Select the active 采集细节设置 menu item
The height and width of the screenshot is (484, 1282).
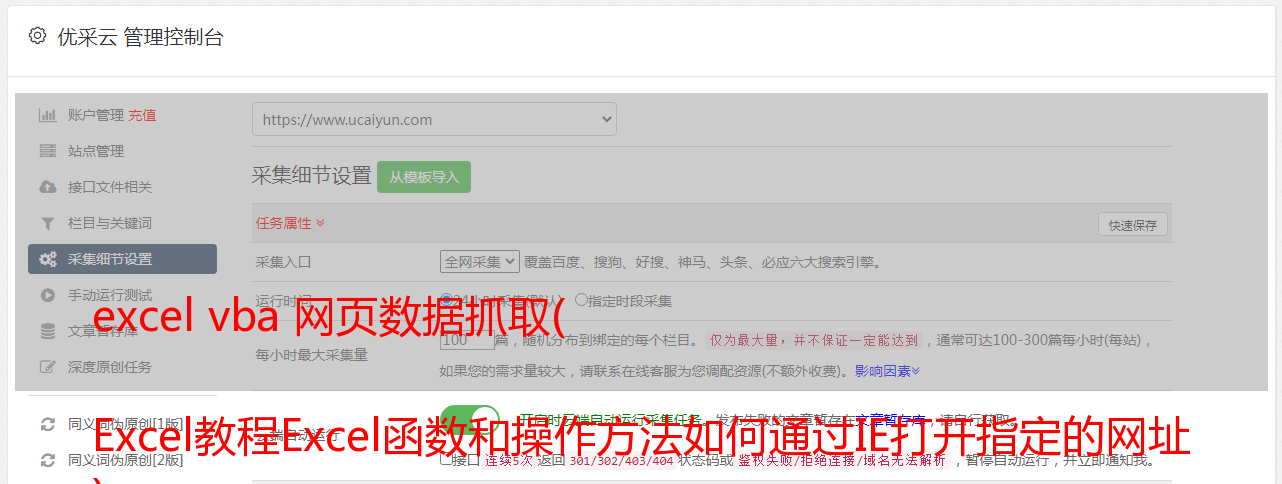coord(122,259)
